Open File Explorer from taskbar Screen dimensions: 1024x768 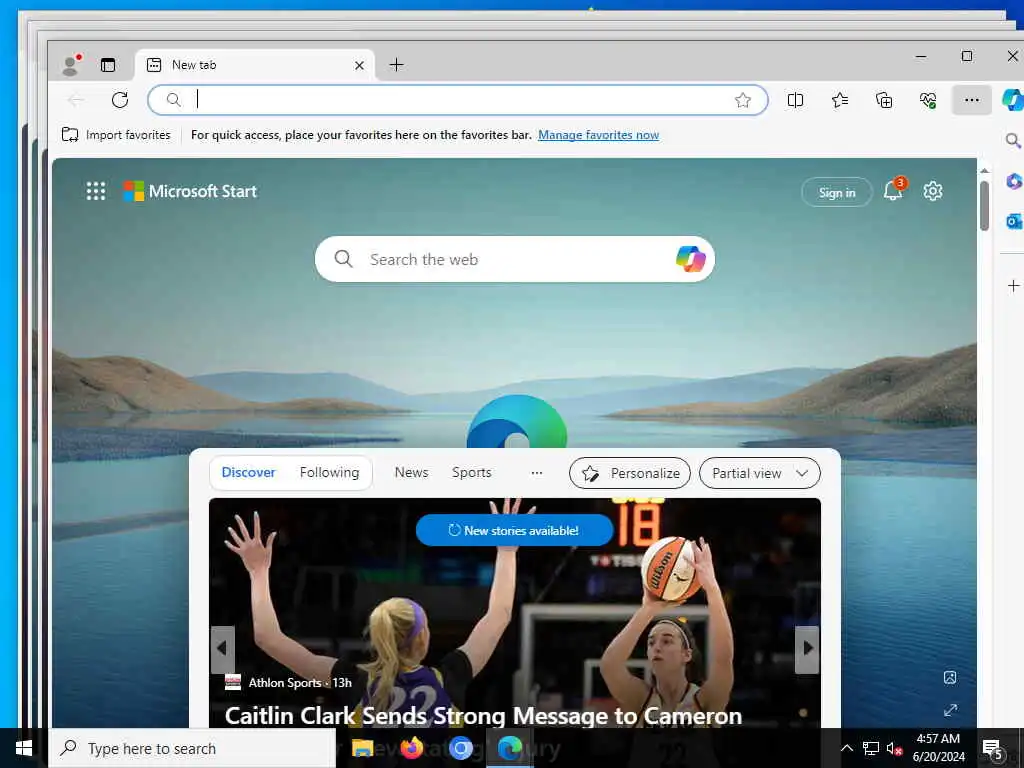coord(362,748)
